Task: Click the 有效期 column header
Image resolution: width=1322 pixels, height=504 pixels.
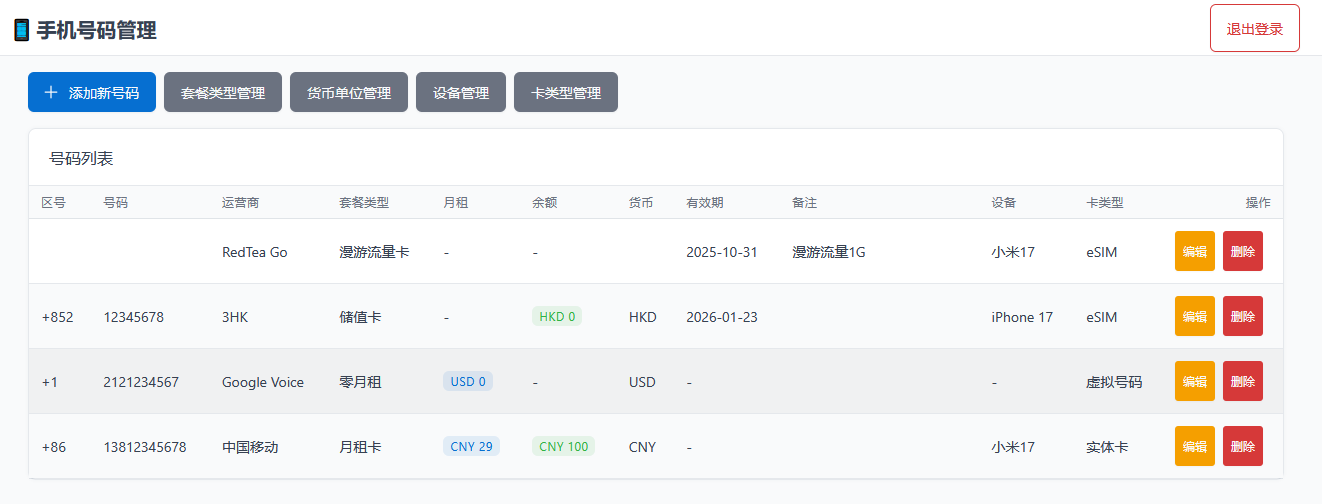Action: coord(704,203)
